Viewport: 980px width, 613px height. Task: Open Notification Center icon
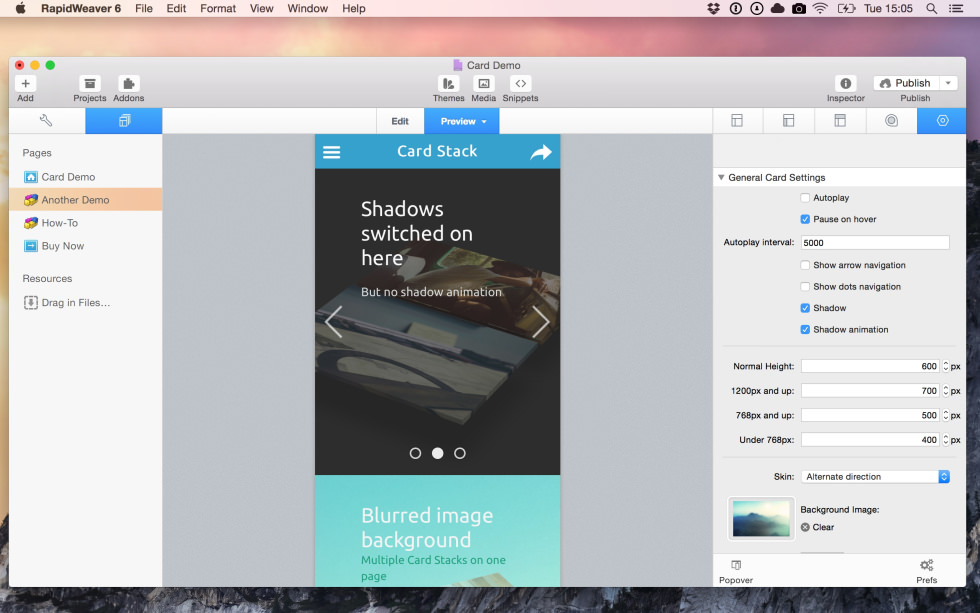pos(956,9)
